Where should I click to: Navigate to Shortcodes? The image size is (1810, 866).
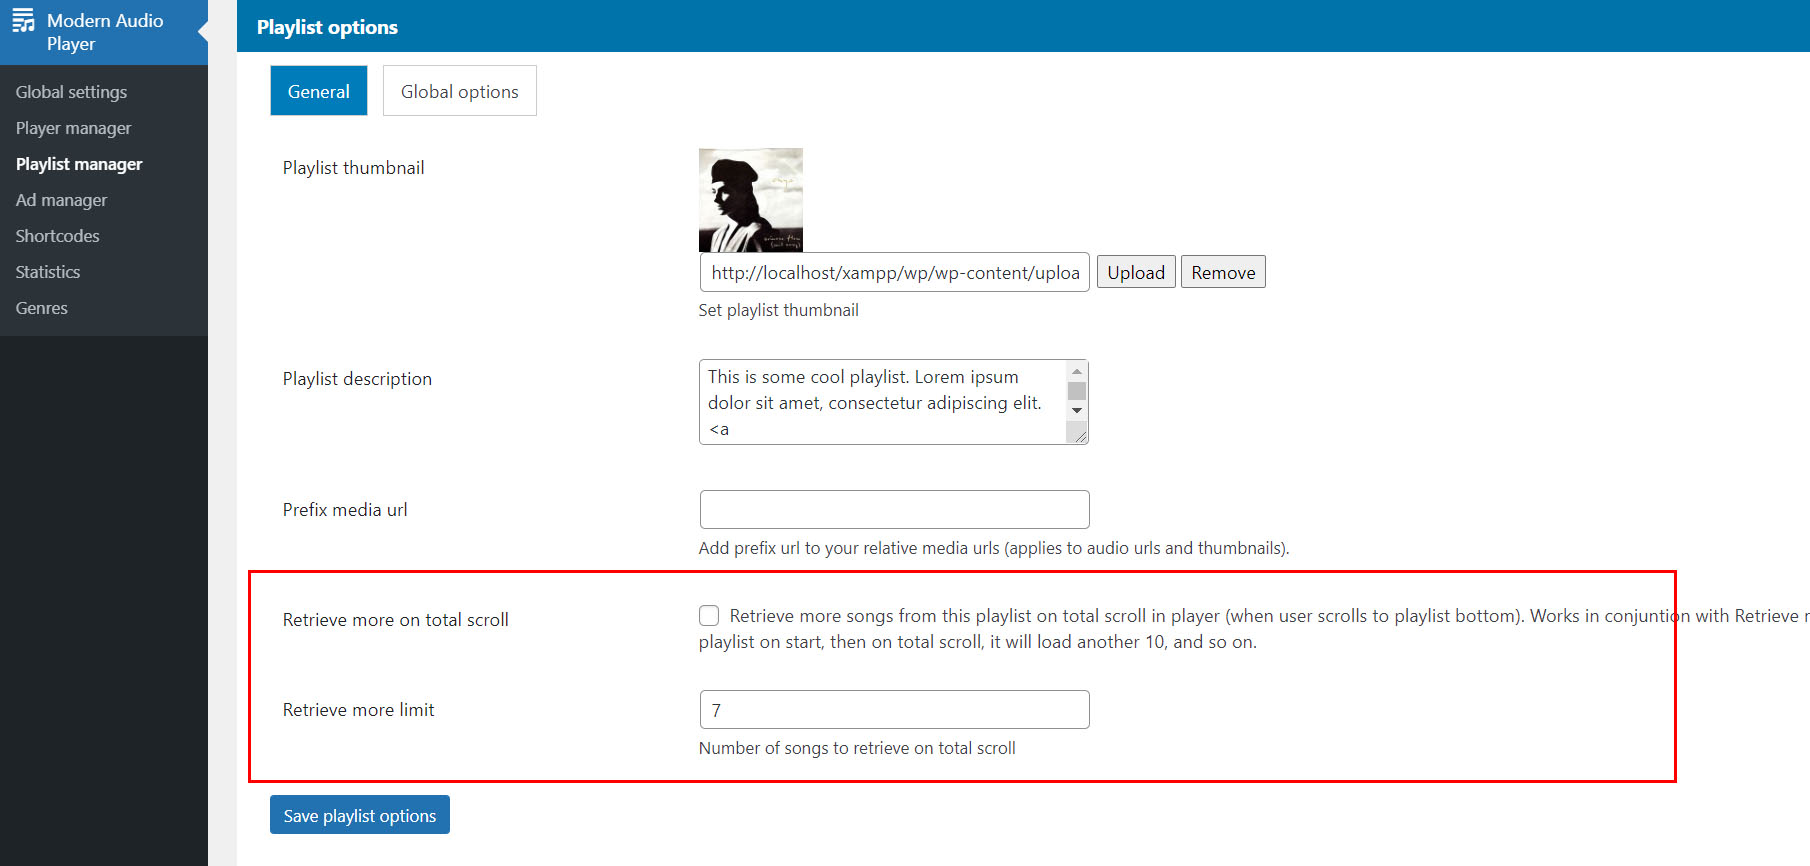click(x=57, y=236)
